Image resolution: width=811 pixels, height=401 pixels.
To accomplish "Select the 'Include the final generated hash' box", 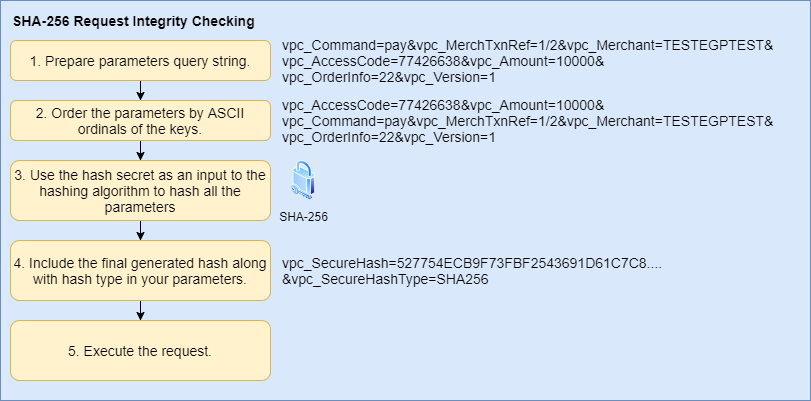I will 140,271.
